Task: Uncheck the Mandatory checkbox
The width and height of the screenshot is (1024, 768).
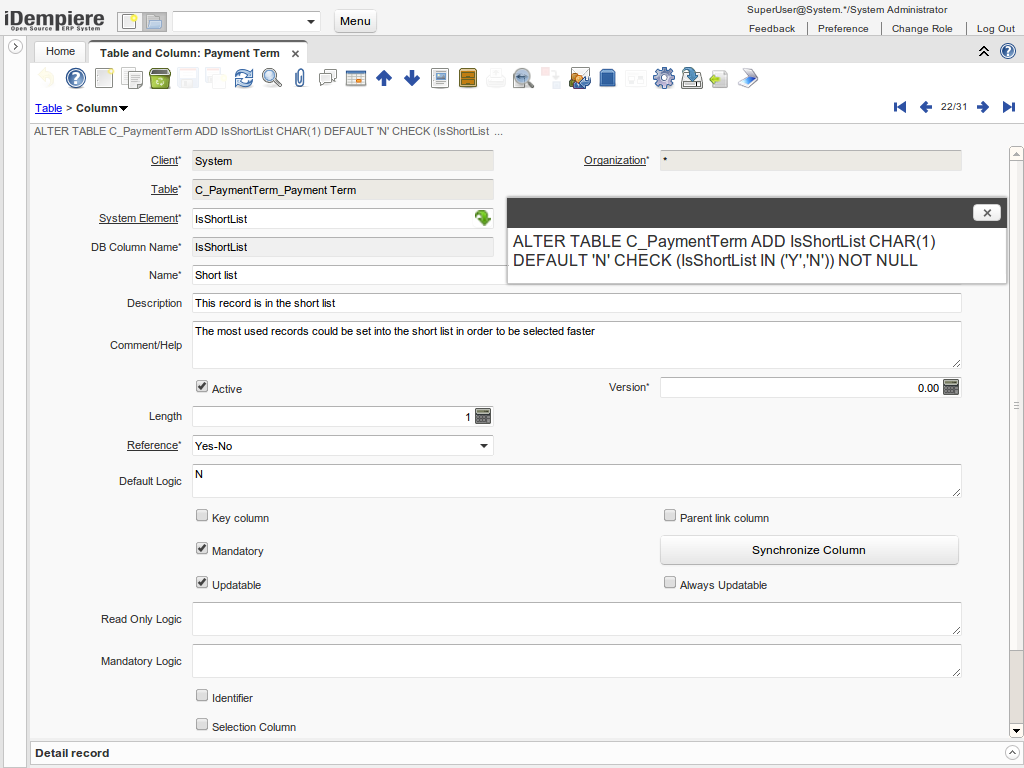Action: point(202,550)
